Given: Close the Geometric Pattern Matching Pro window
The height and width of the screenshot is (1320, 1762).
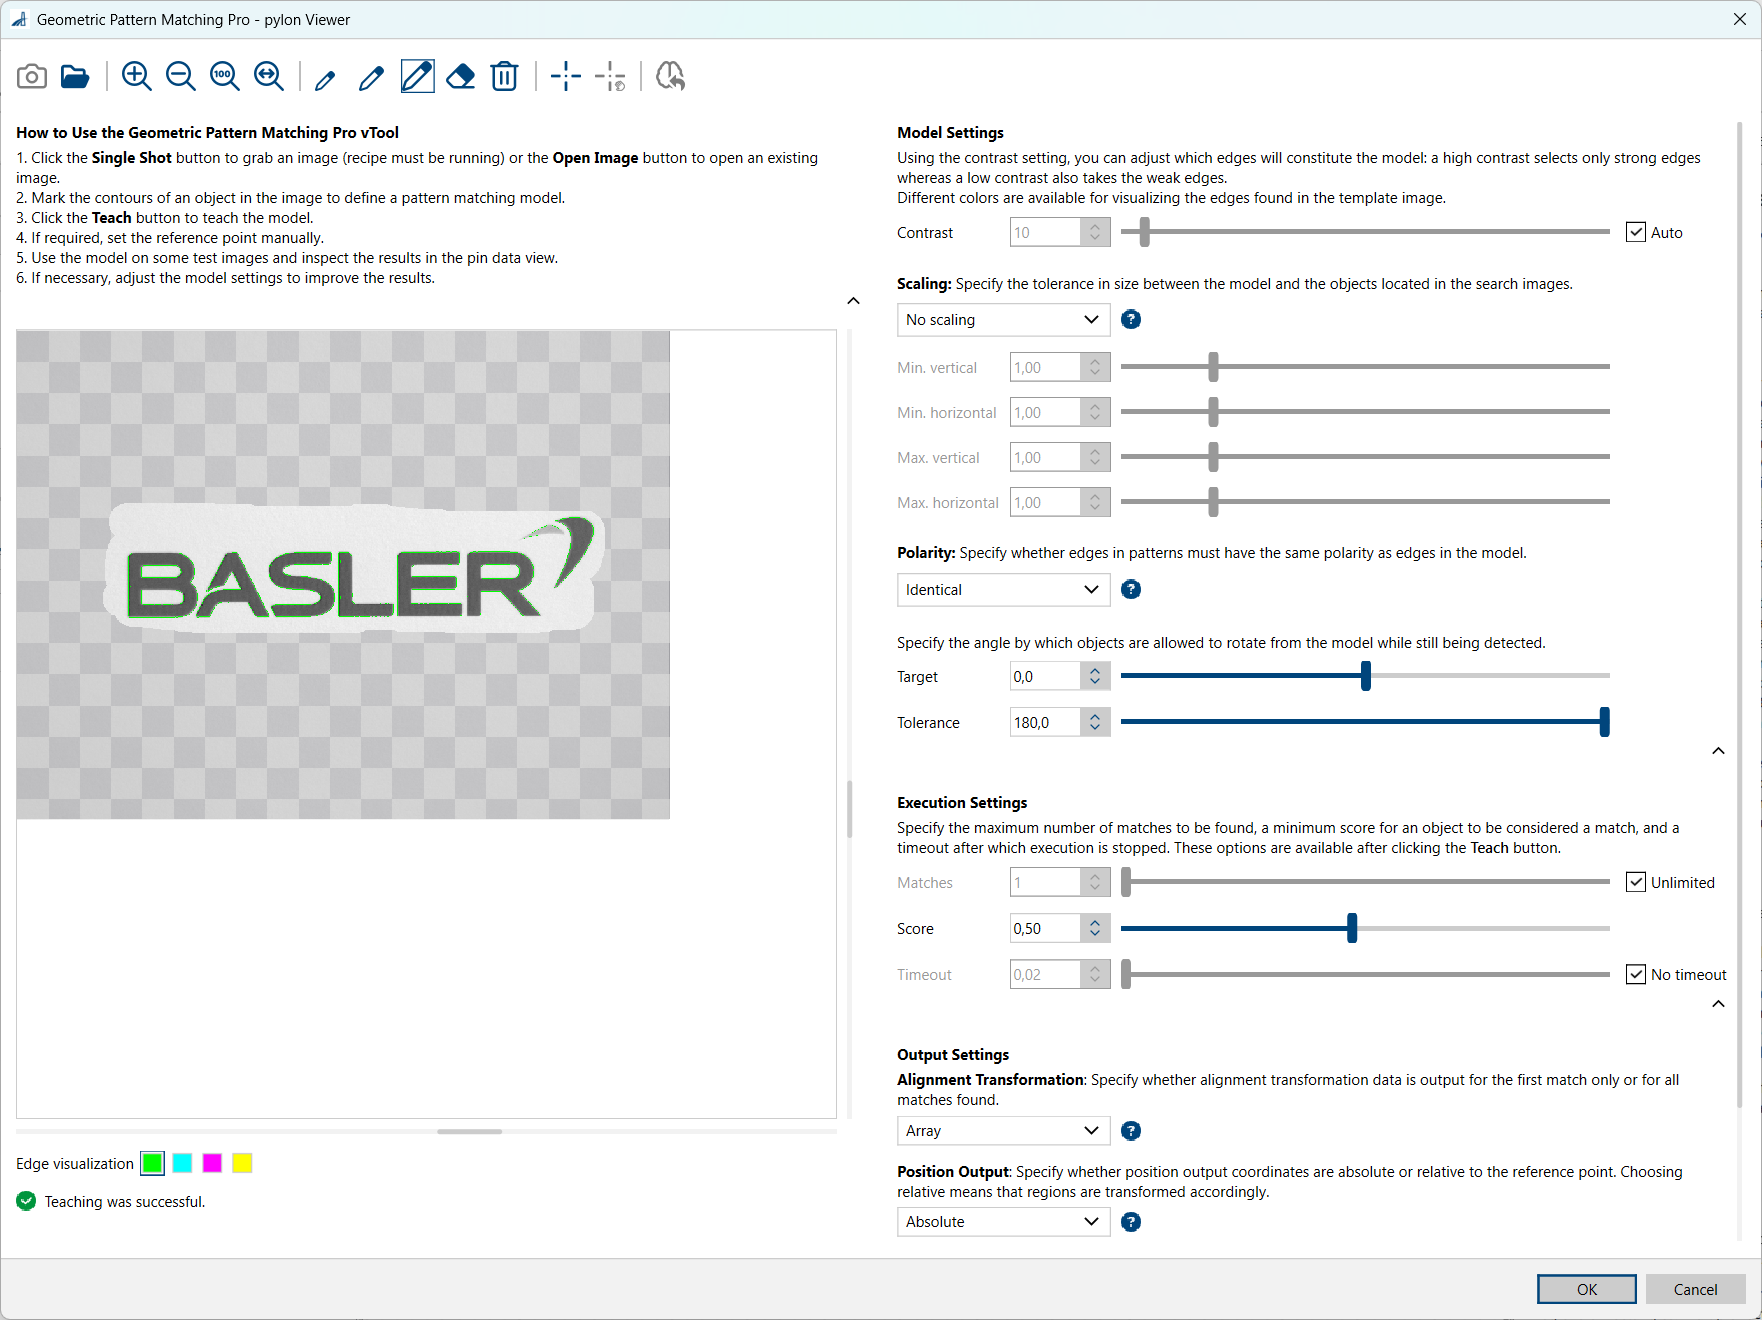Looking at the screenshot, I should (1740, 19).
